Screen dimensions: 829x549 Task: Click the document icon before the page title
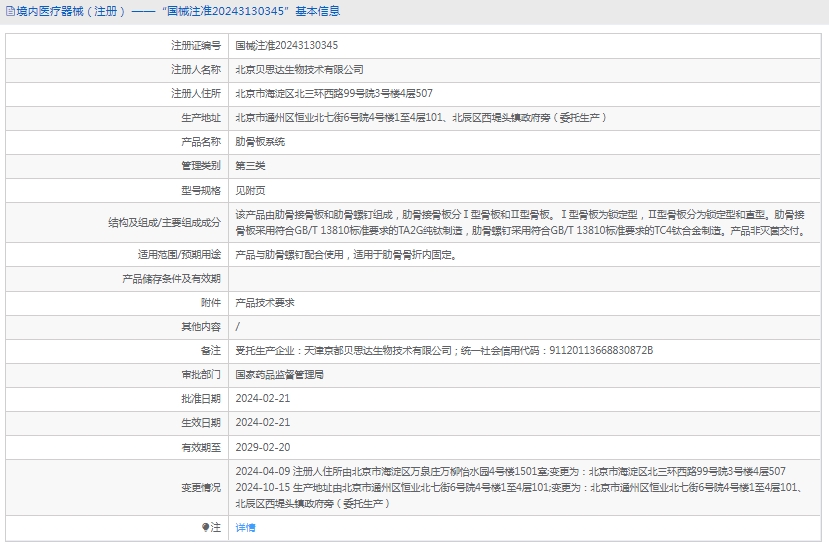point(7,12)
